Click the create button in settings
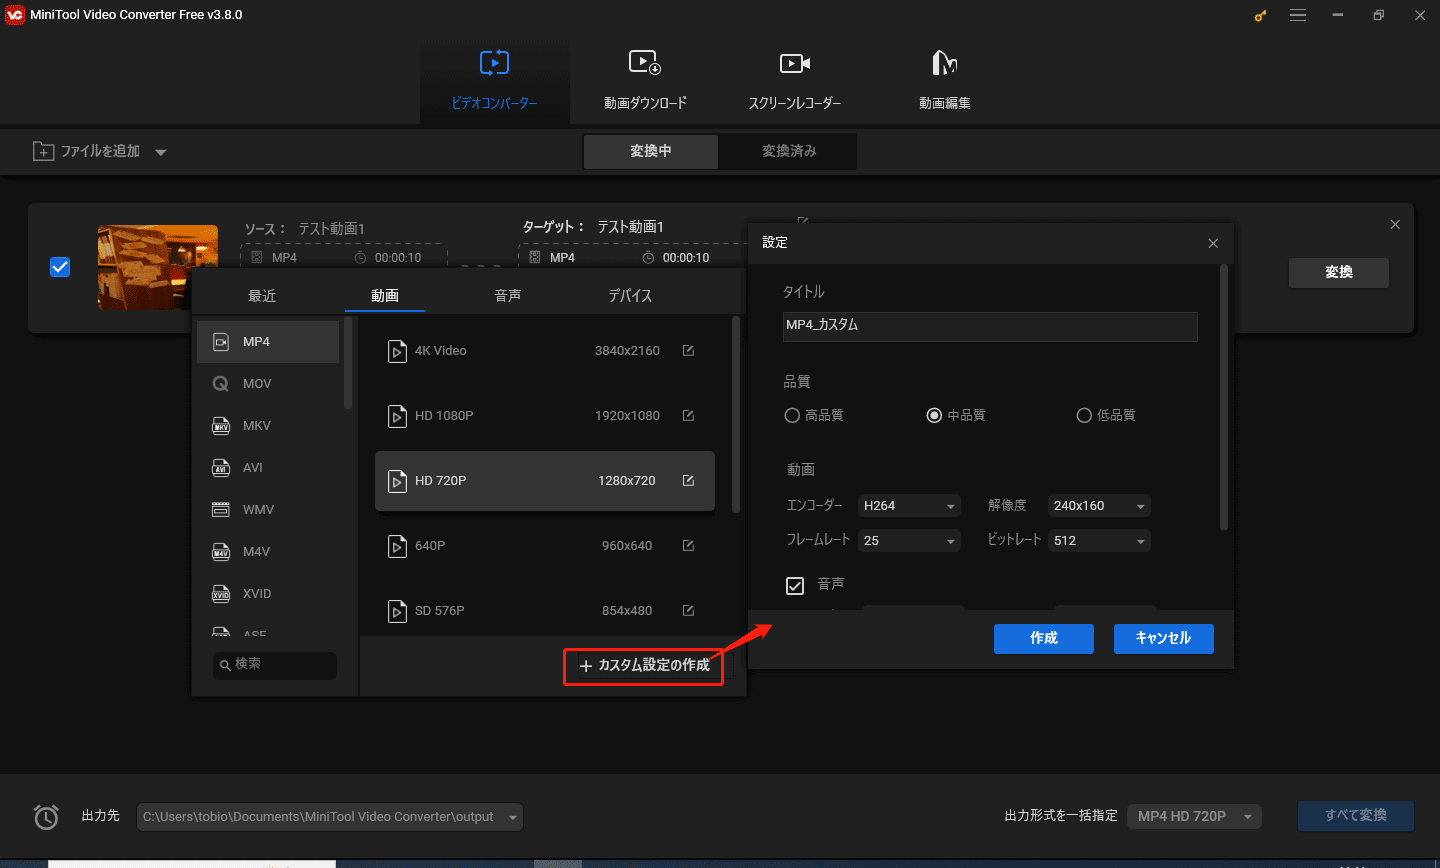1440x868 pixels. tap(1044, 639)
